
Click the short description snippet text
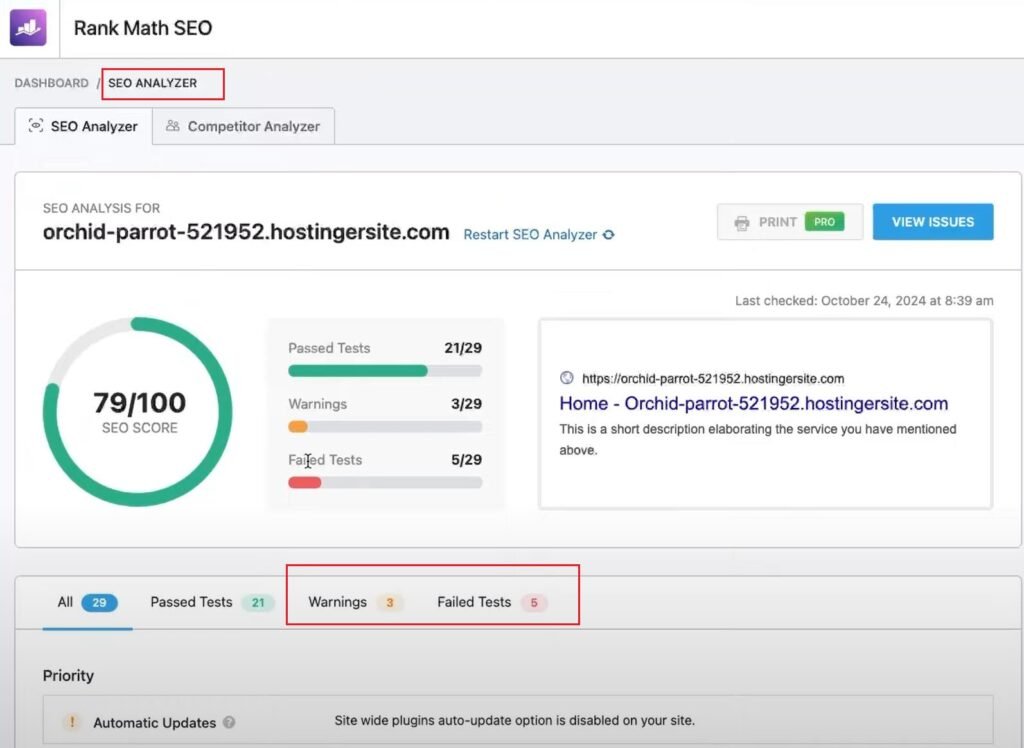[758, 440]
